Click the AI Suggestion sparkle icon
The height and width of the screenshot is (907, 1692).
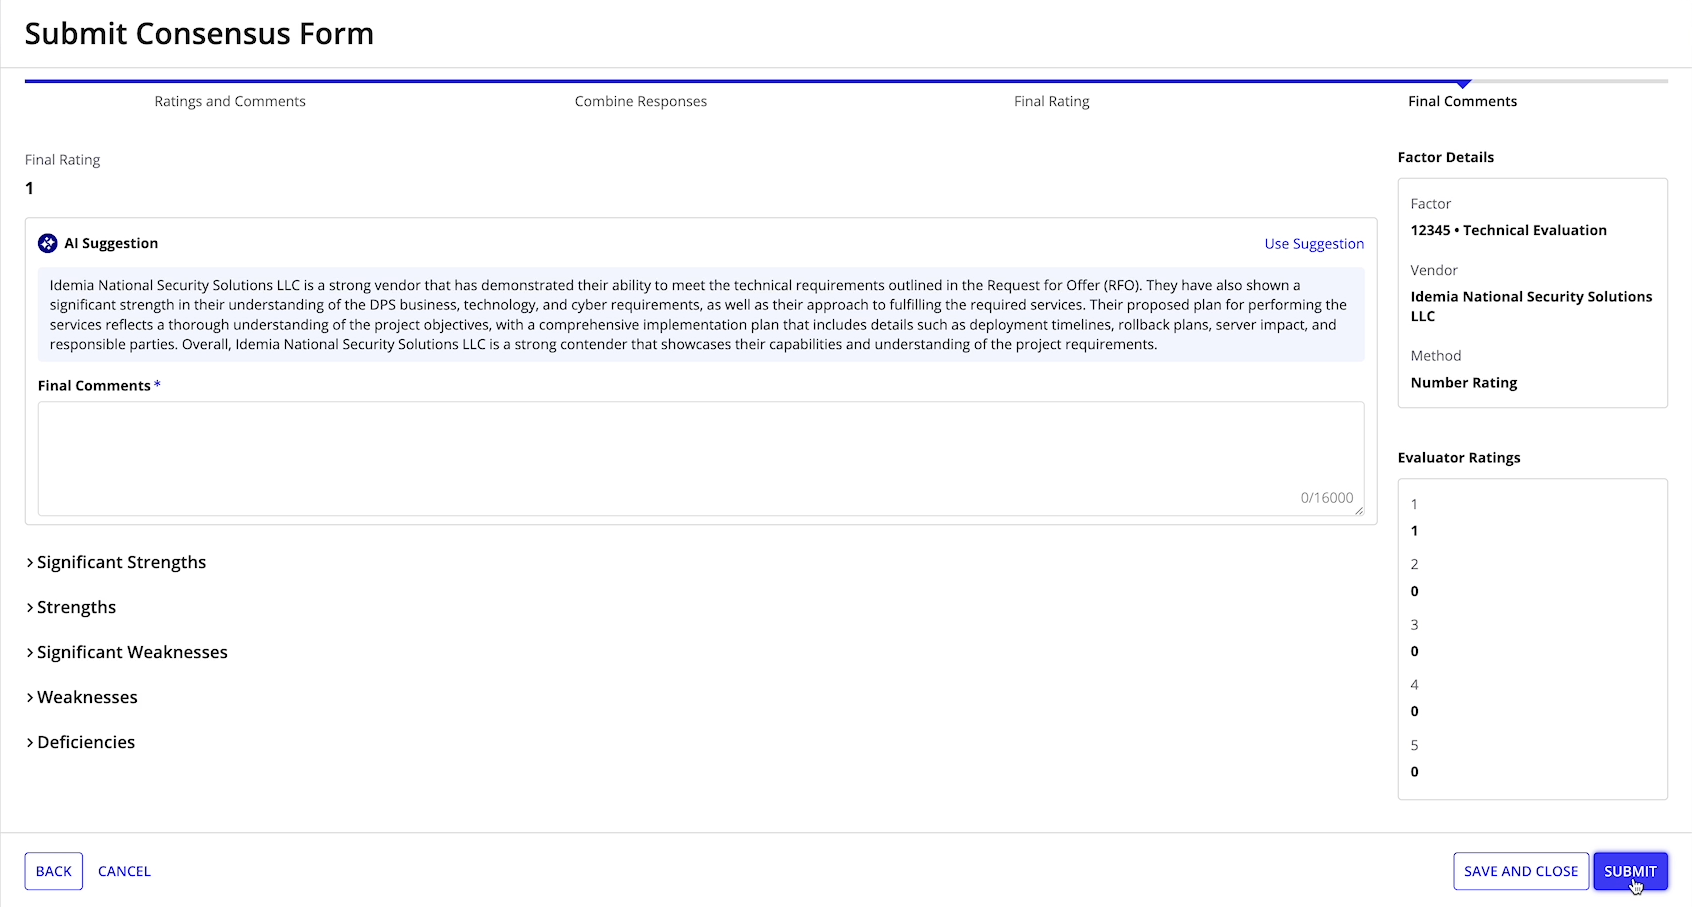coord(47,243)
